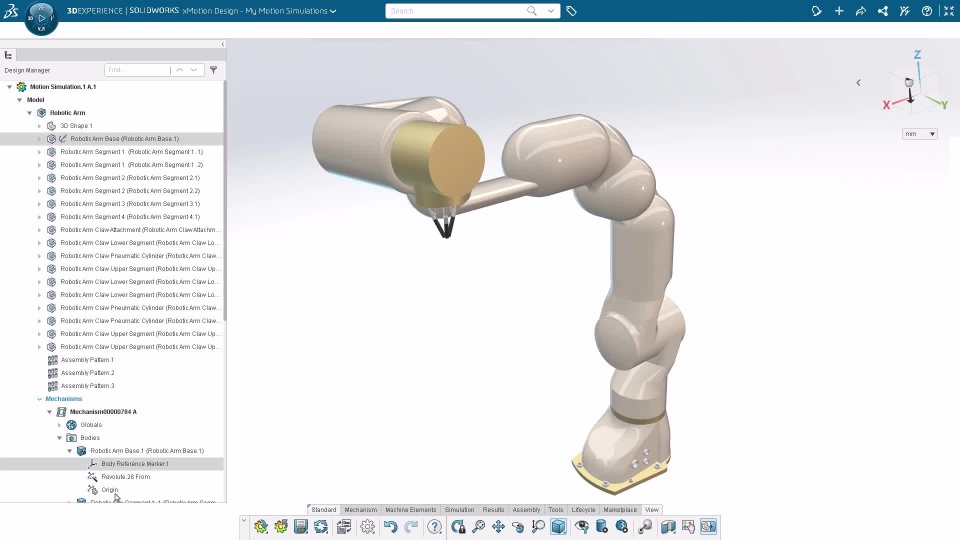Click the XYZ orientation triad
The width and height of the screenshot is (960, 540).
click(915, 82)
